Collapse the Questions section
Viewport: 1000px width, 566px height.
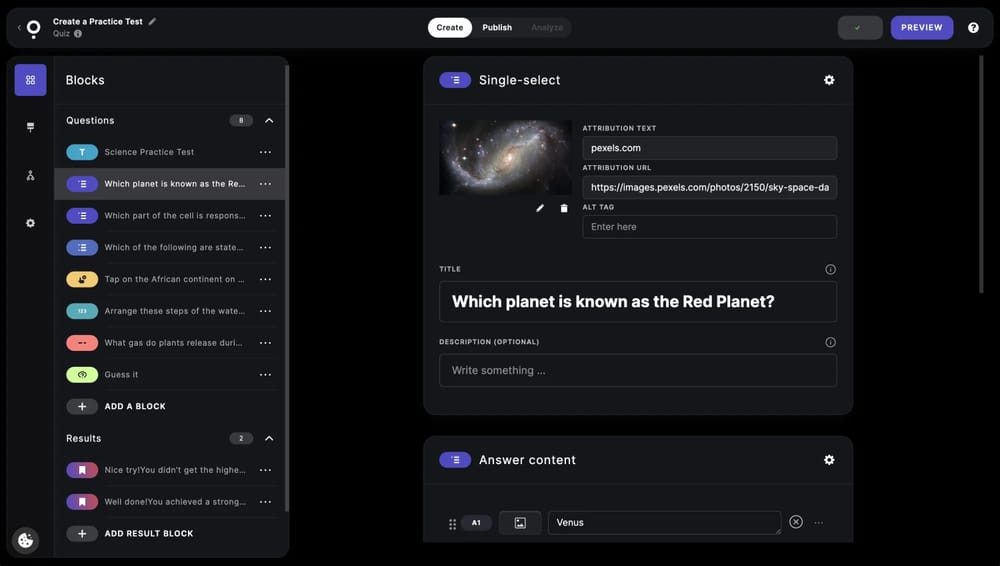tap(269, 120)
